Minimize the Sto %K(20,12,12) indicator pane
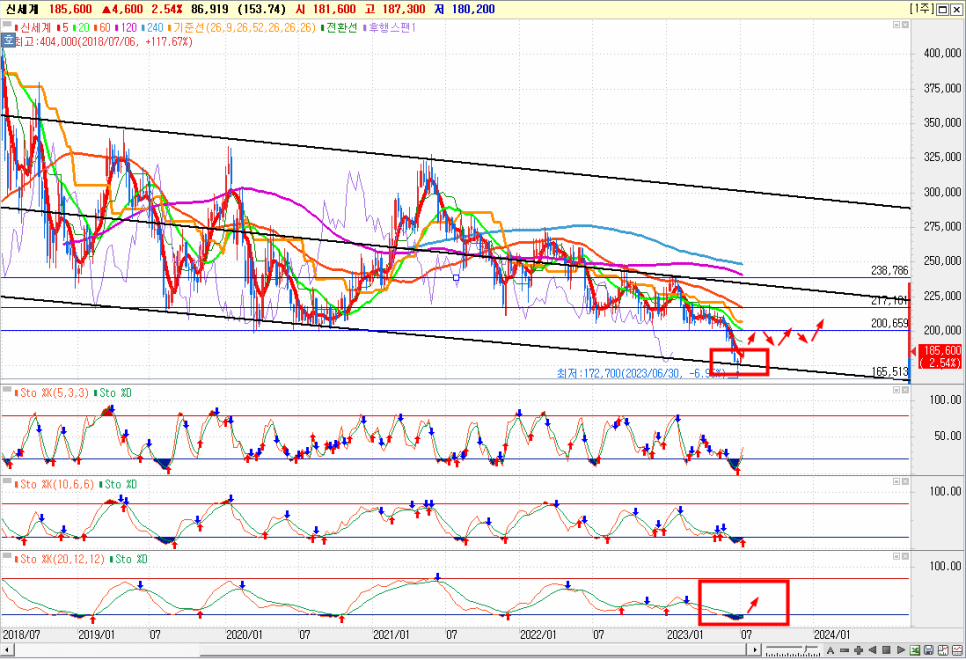966x660 pixels. point(897,556)
